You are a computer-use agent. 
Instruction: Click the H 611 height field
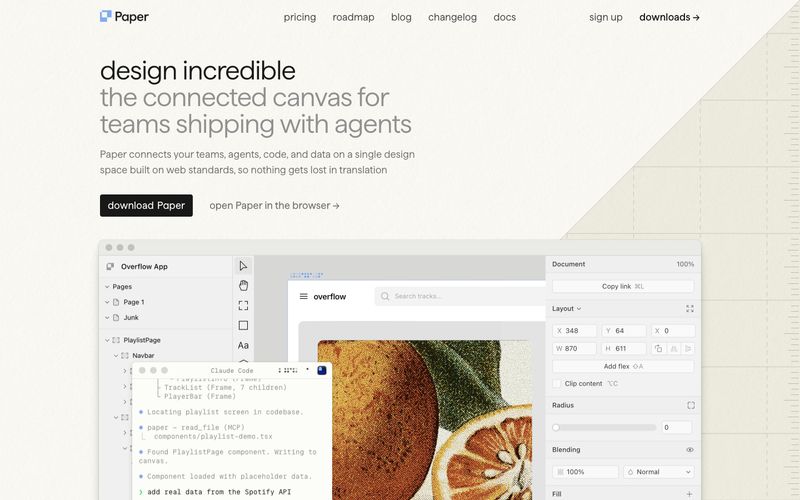(x=623, y=348)
